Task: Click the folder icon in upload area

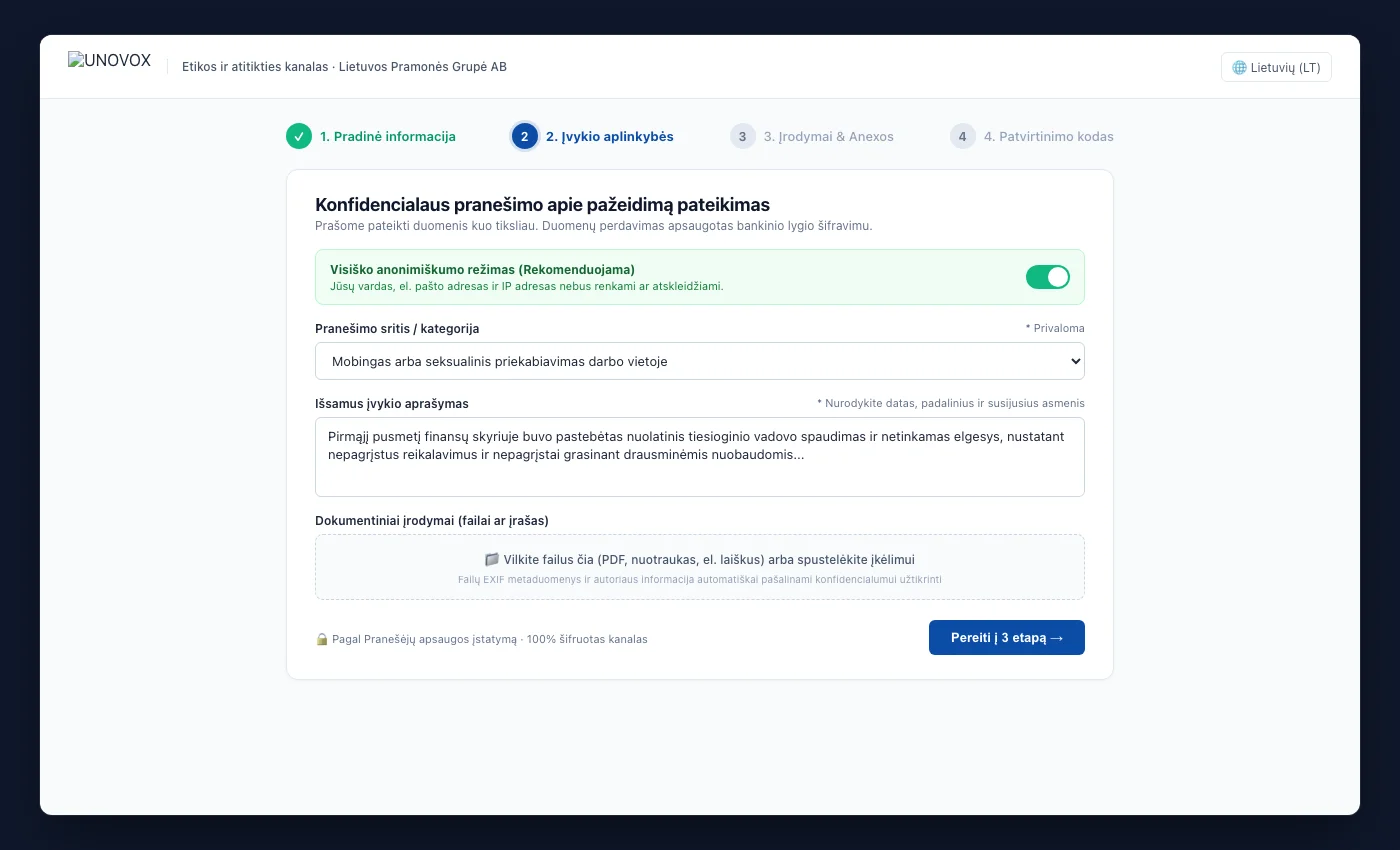Action: [x=492, y=560]
